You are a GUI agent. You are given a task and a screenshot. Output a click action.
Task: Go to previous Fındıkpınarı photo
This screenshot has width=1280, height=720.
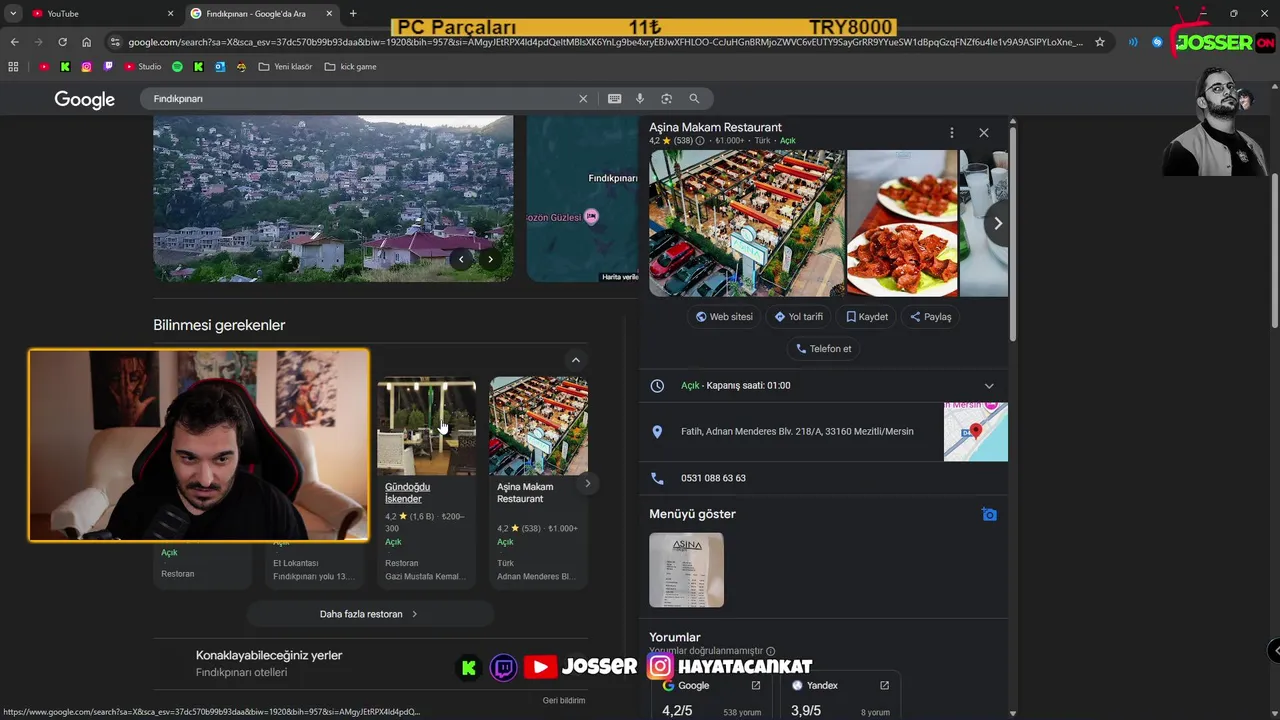click(x=461, y=259)
